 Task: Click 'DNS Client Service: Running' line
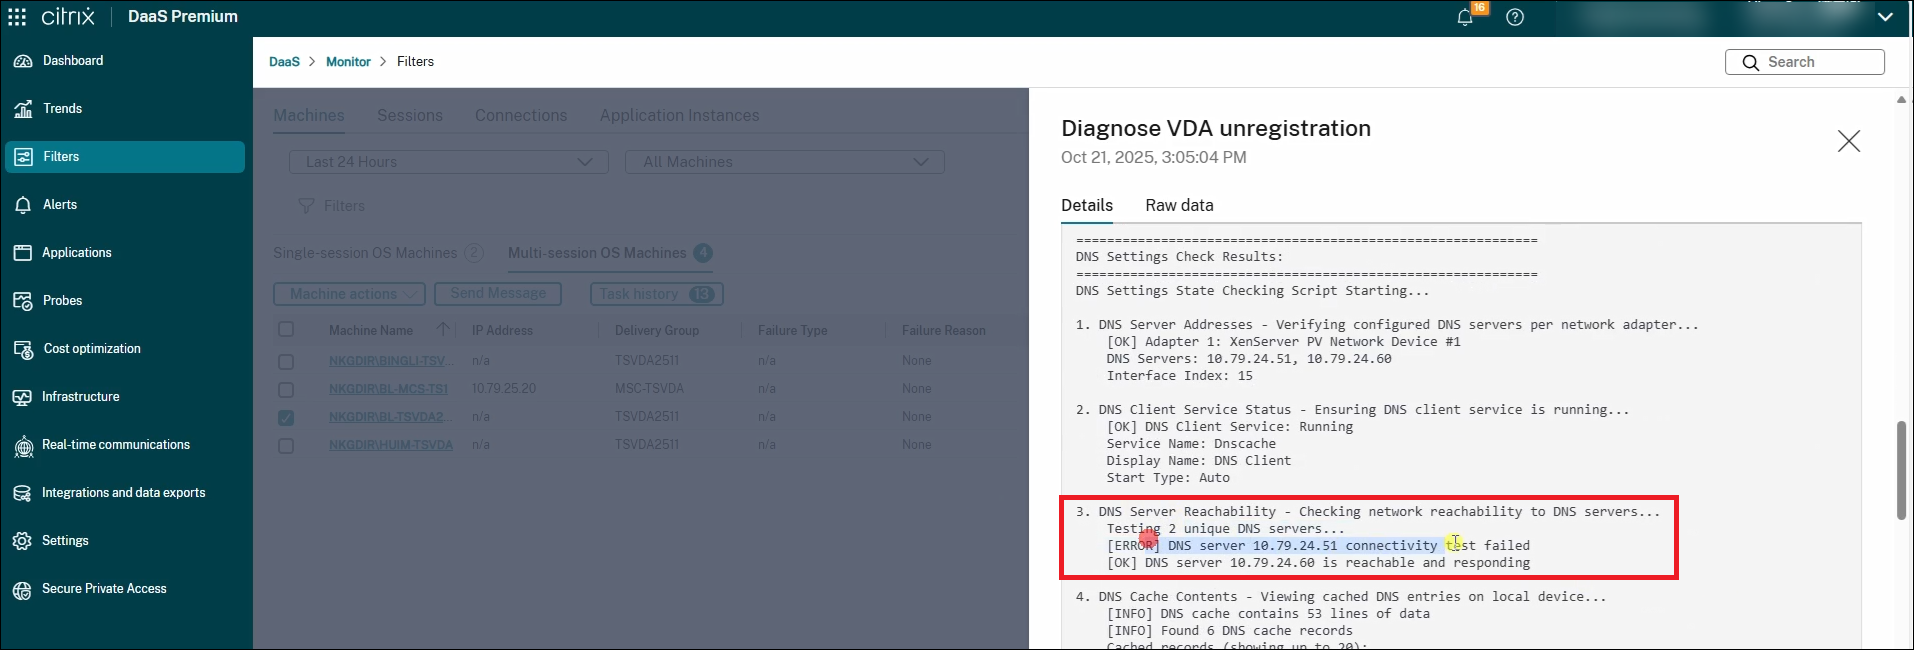1229,427
